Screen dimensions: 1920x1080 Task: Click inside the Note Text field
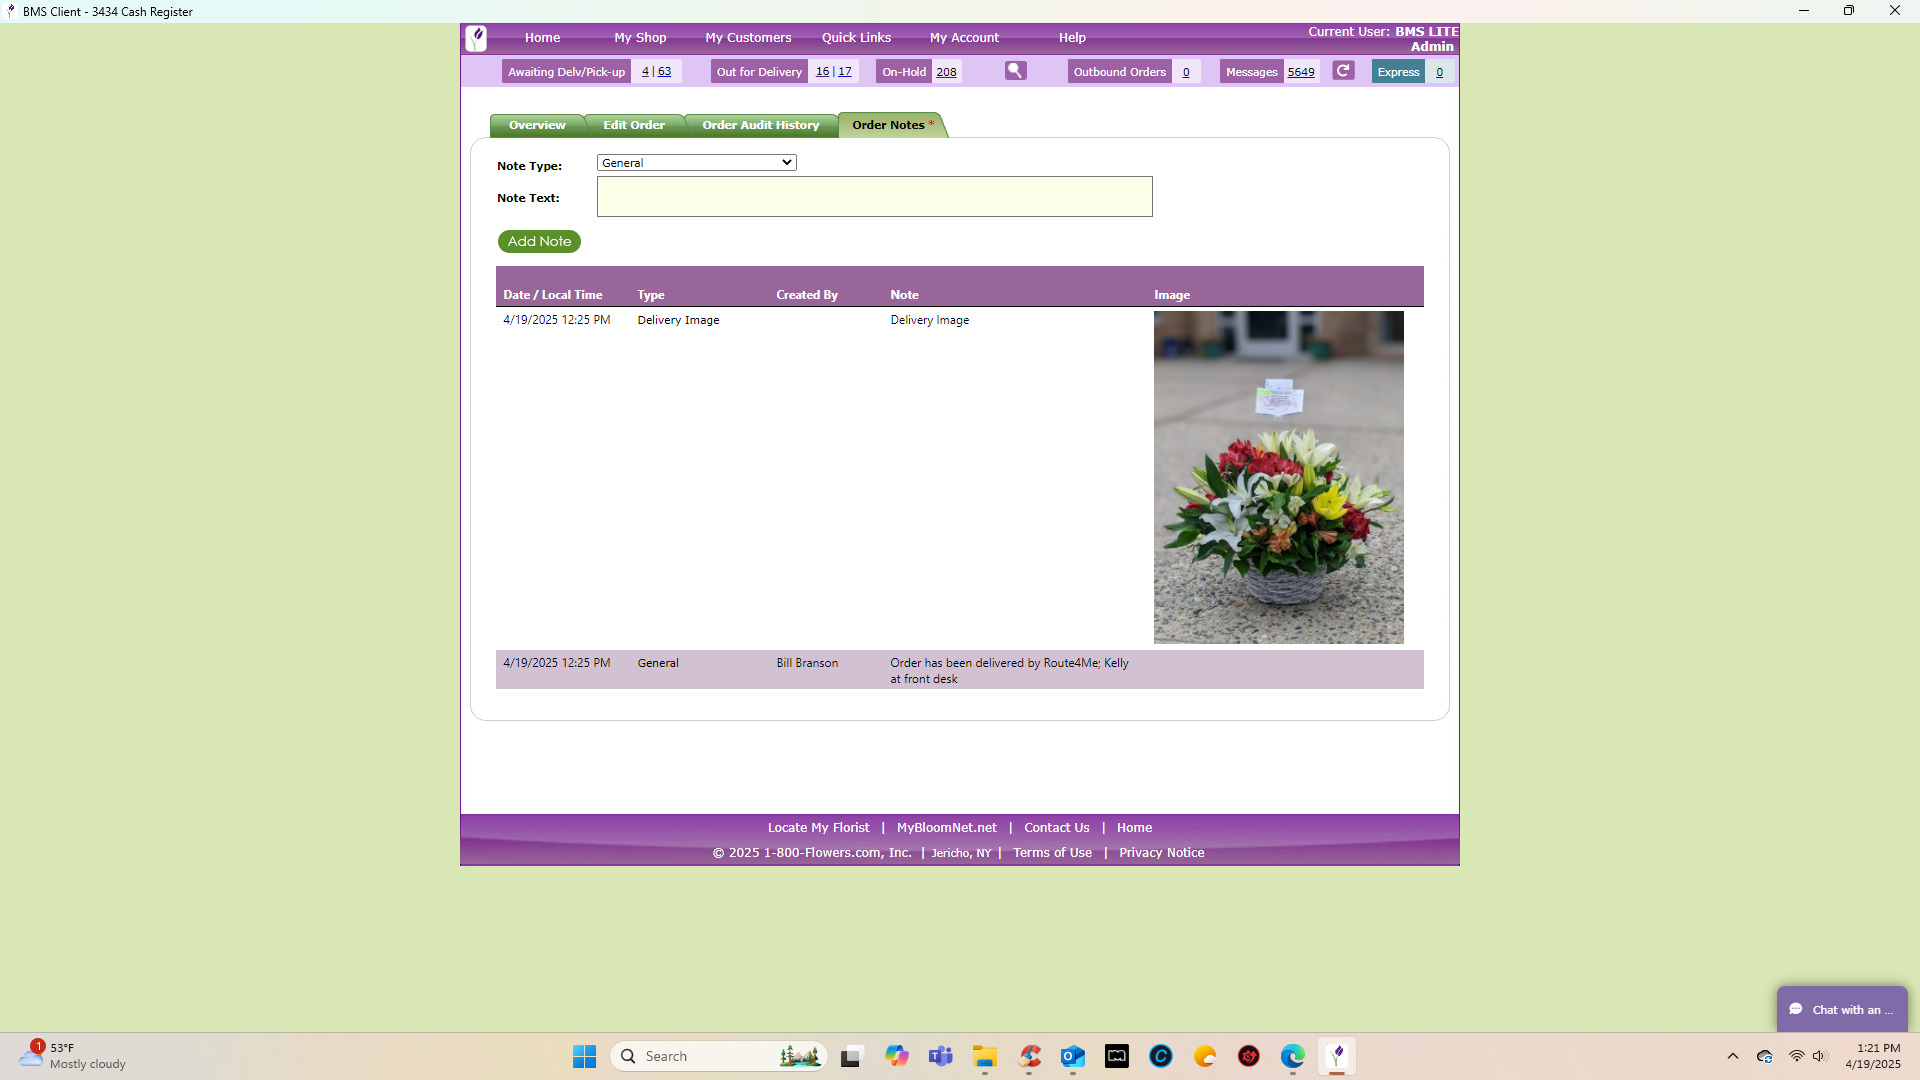point(874,197)
